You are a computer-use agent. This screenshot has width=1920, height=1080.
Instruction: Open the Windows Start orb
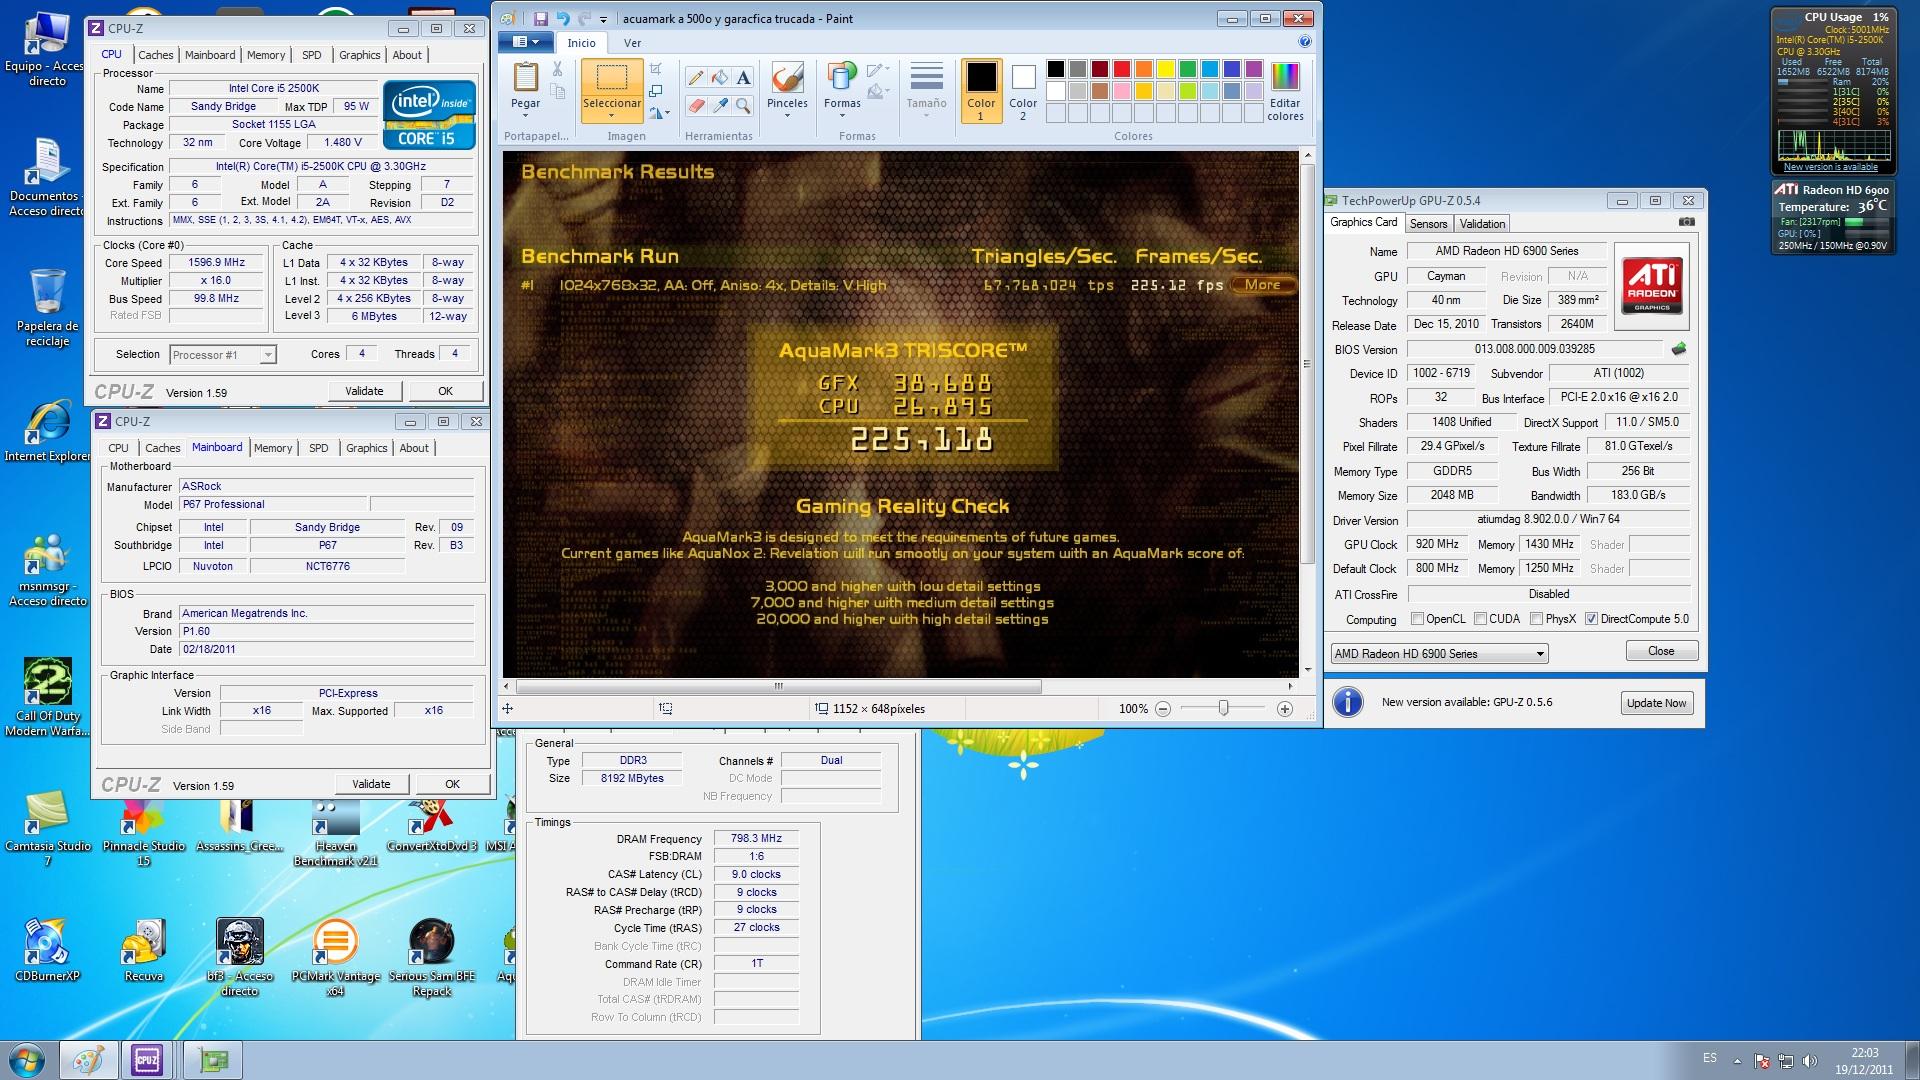click(27, 1060)
